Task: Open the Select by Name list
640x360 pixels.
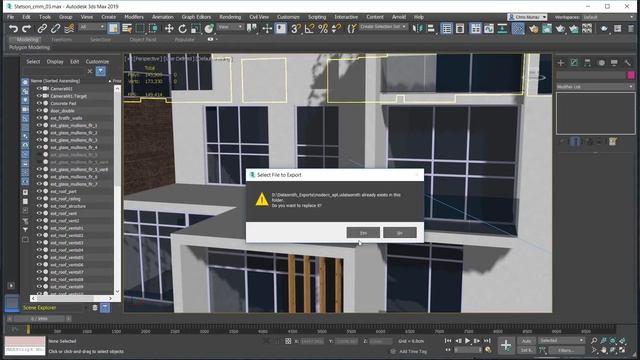Action: point(127,29)
